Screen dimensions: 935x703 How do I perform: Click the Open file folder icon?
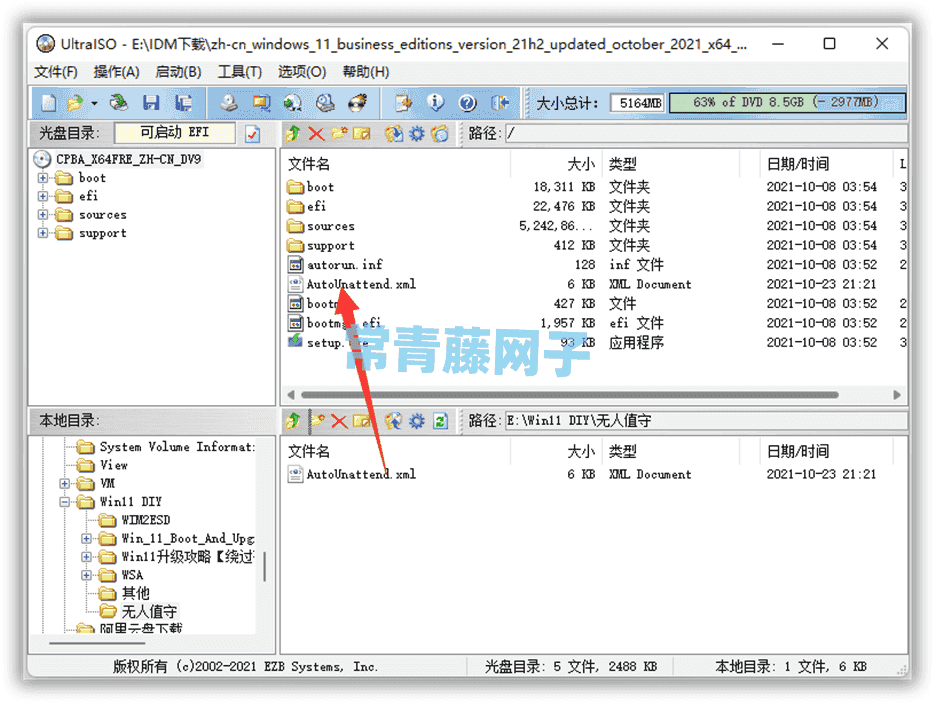[76, 103]
